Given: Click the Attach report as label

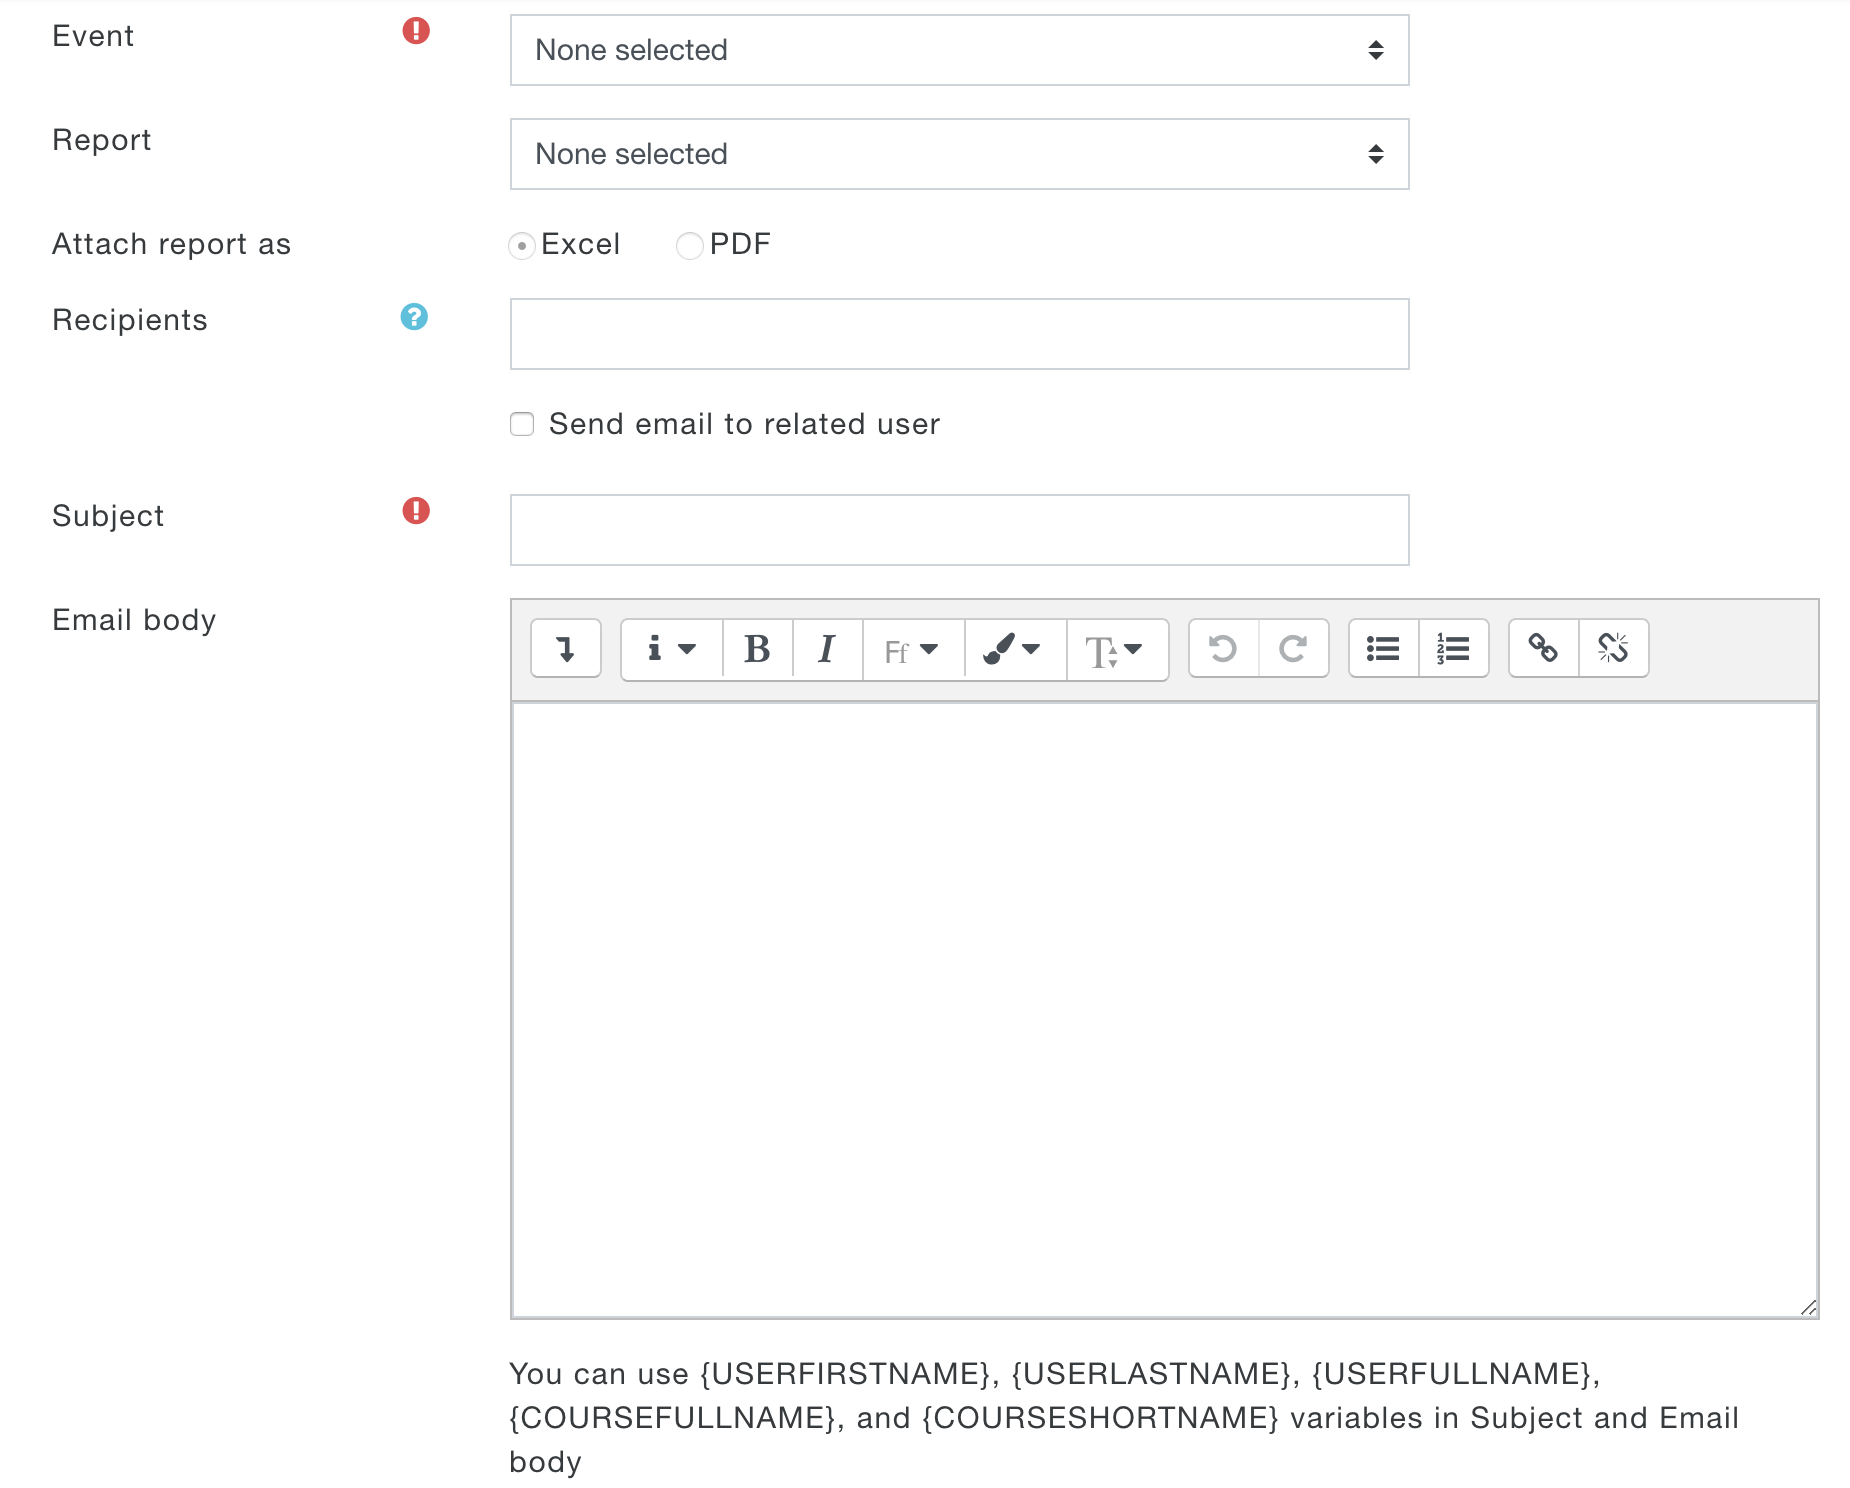Looking at the screenshot, I should coord(172,244).
